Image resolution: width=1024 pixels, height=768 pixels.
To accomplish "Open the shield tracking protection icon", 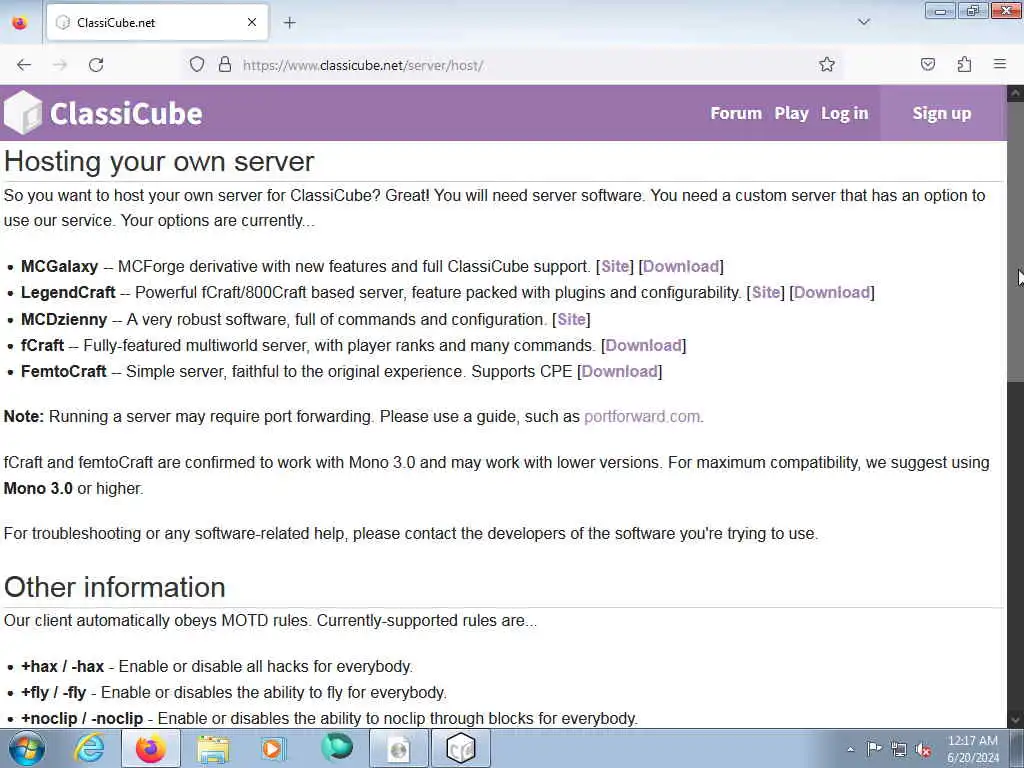I will click(197, 65).
